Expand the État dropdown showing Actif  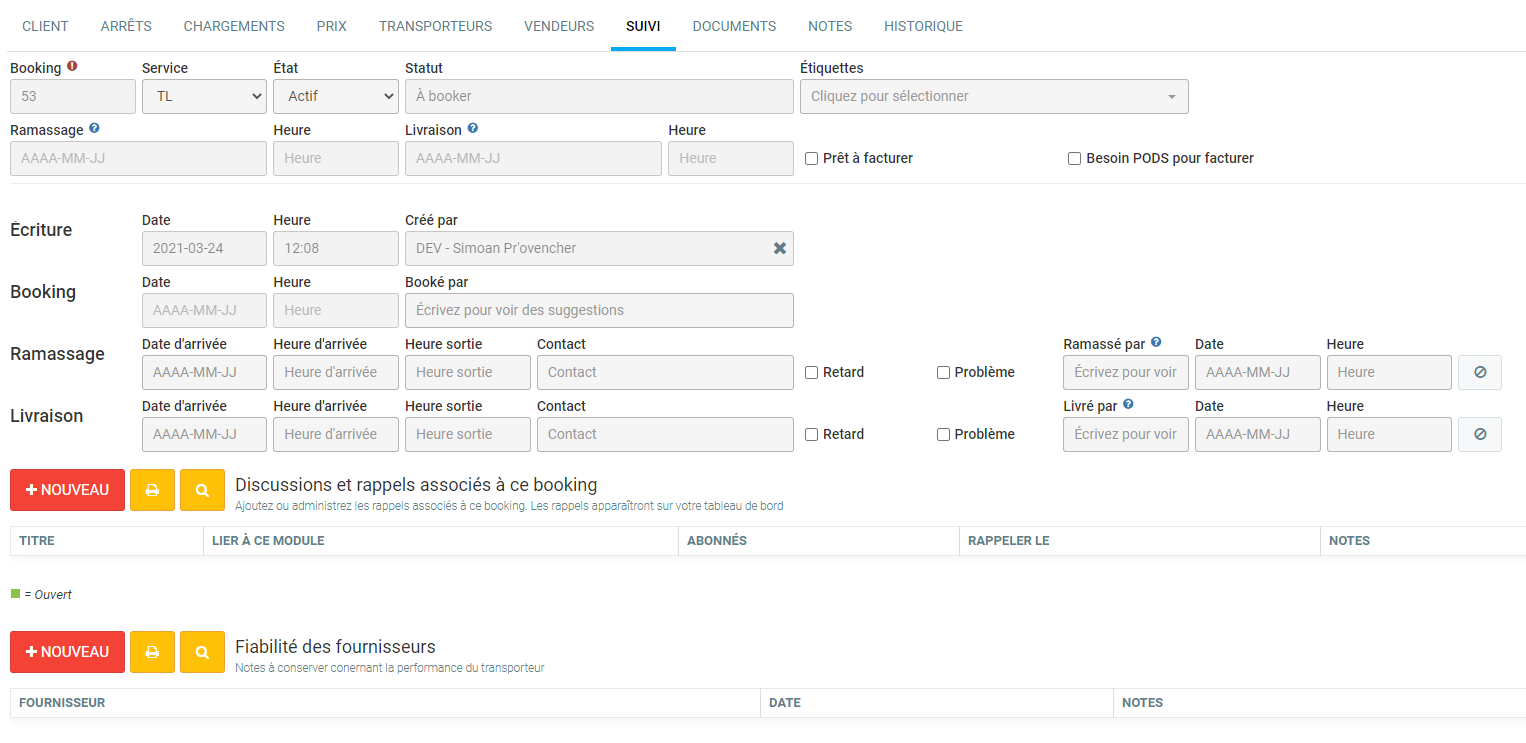[x=335, y=96]
